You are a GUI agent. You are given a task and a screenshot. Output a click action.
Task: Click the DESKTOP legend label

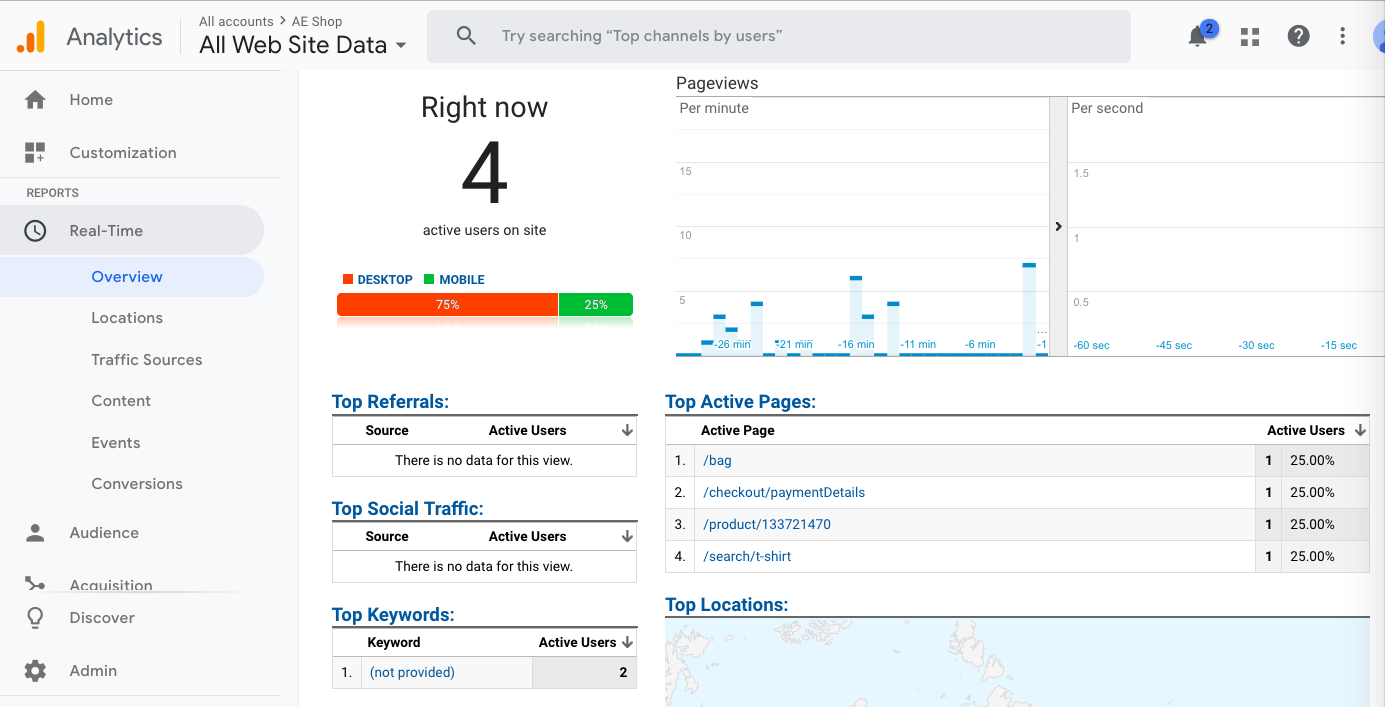[x=385, y=280]
